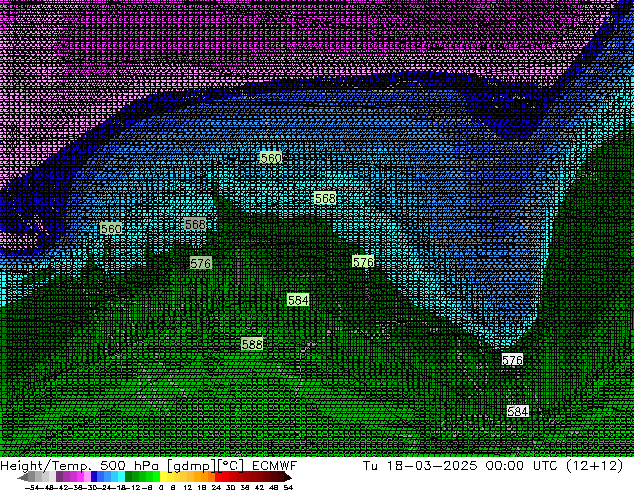
Task: Click the dark blue legend swatch
Action: click(x=94, y=477)
